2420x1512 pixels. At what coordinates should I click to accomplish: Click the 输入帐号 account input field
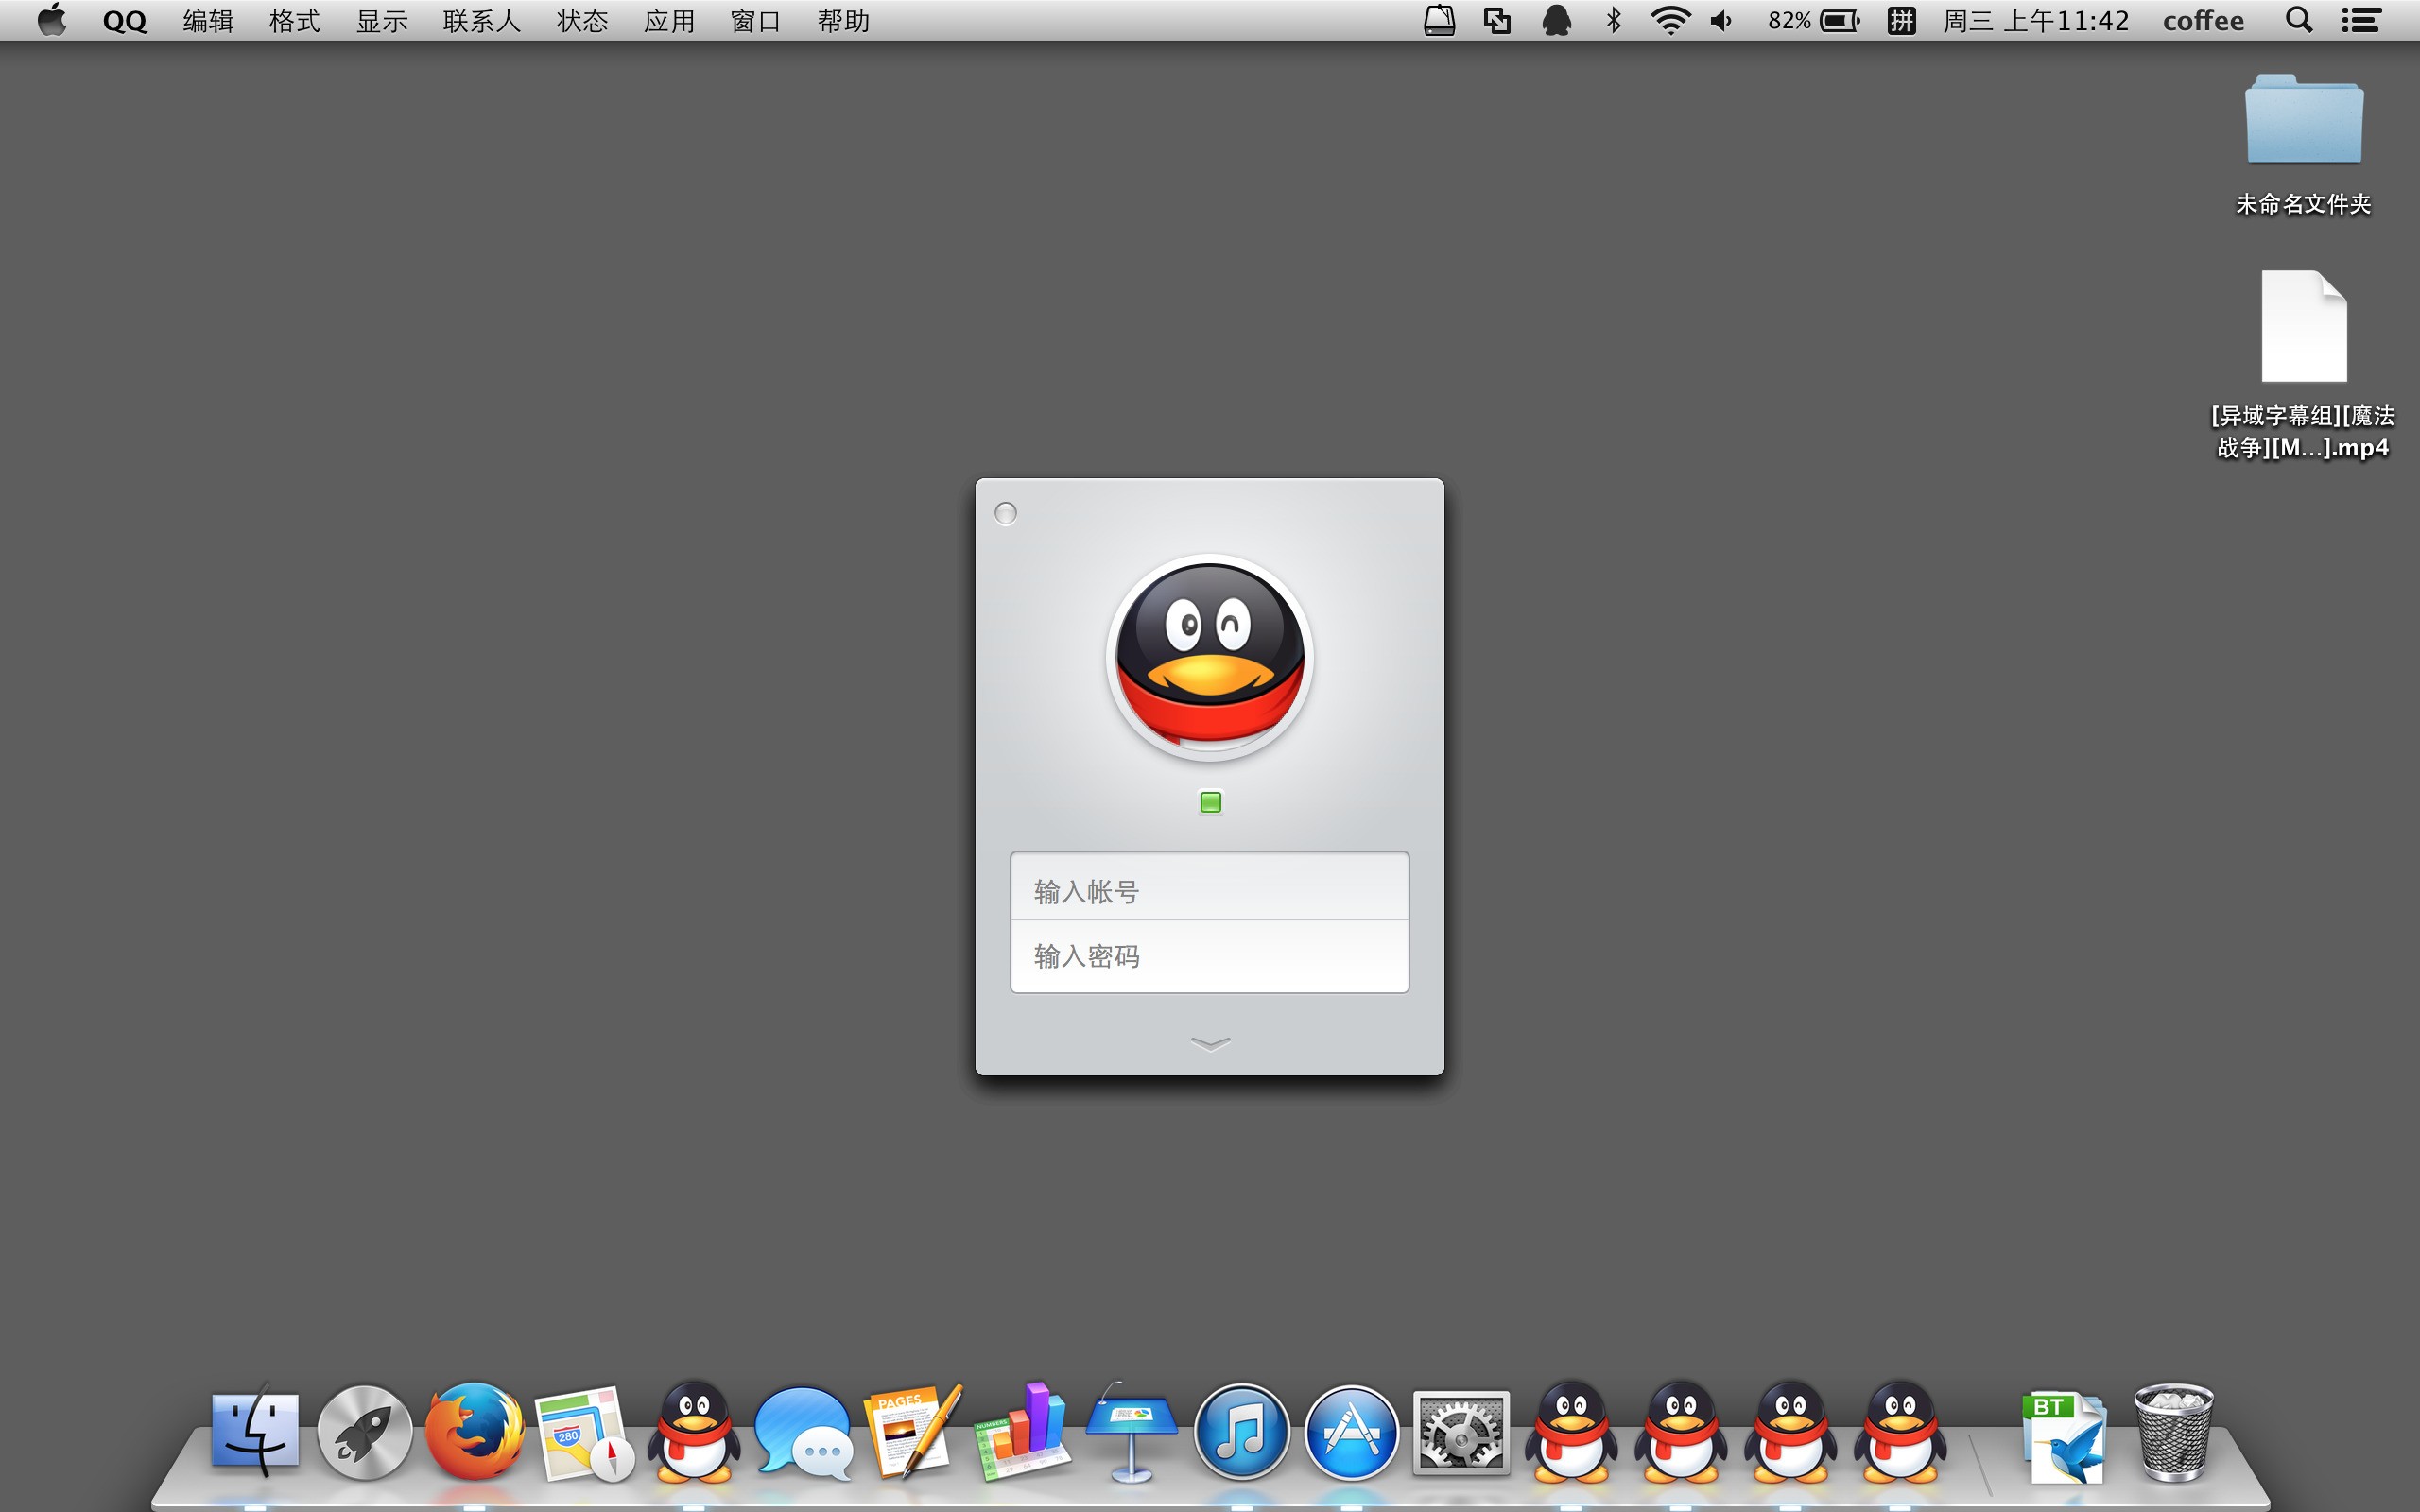[x=1209, y=888]
